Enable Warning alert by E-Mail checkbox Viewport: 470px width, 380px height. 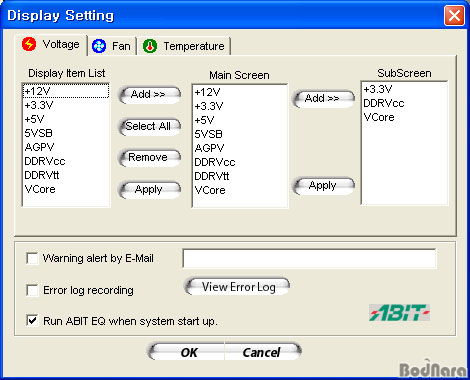[32, 258]
